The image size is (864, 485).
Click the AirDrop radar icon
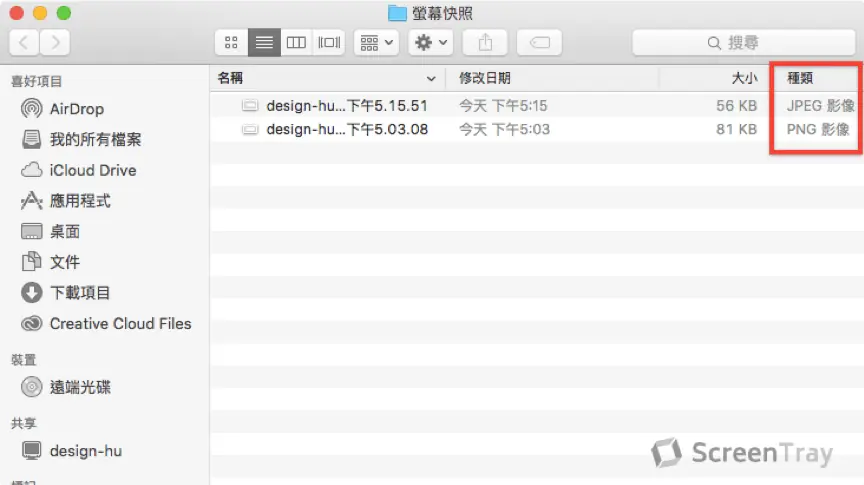click(x=31, y=108)
